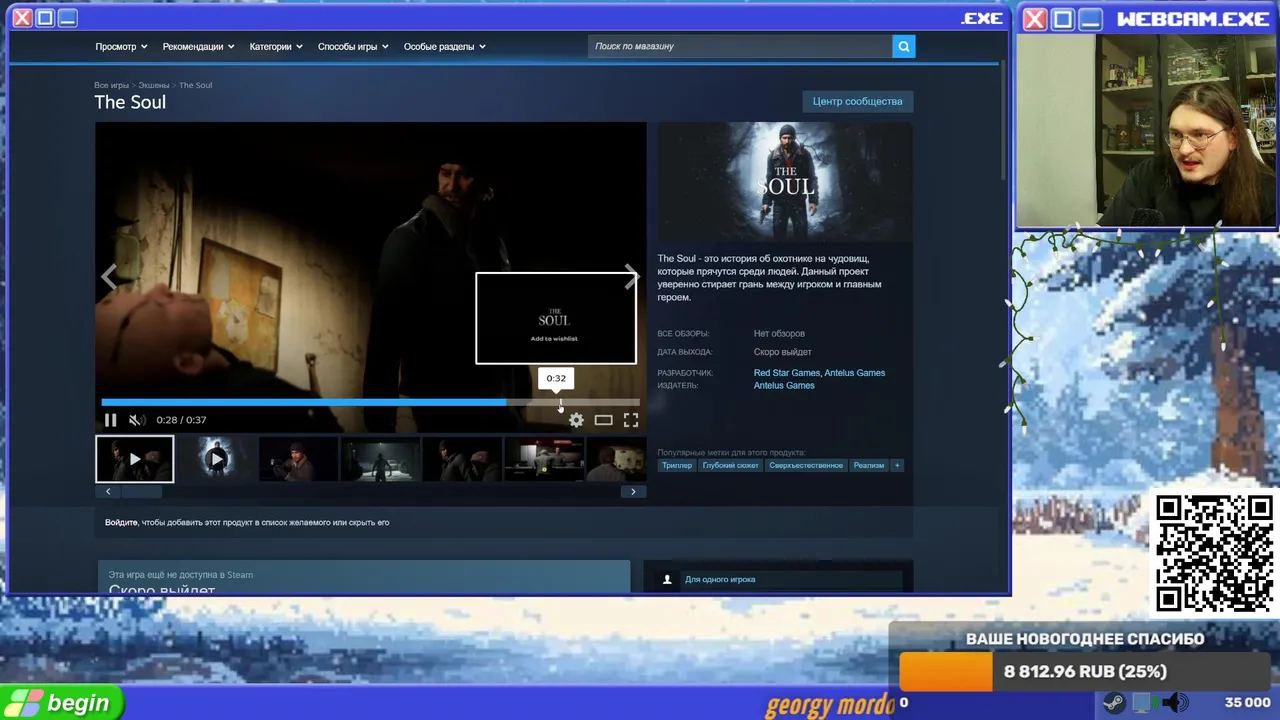Image resolution: width=1280 pixels, height=720 pixels.
Task: Go to previous media with left arrow
Action: tap(109, 278)
